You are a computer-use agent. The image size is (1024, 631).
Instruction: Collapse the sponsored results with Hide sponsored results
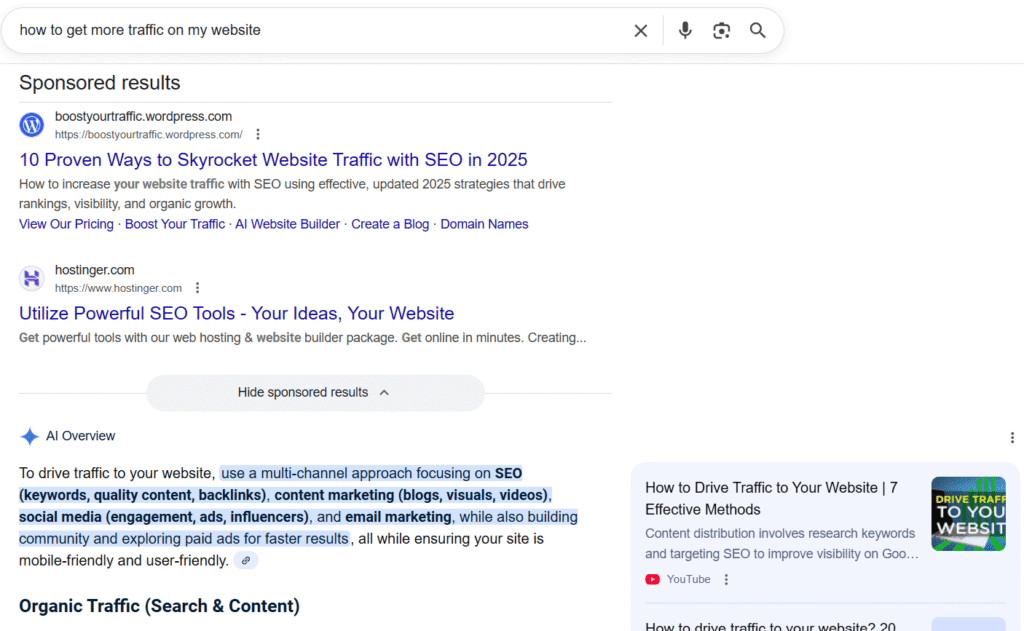pyautogui.click(x=315, y=392)
